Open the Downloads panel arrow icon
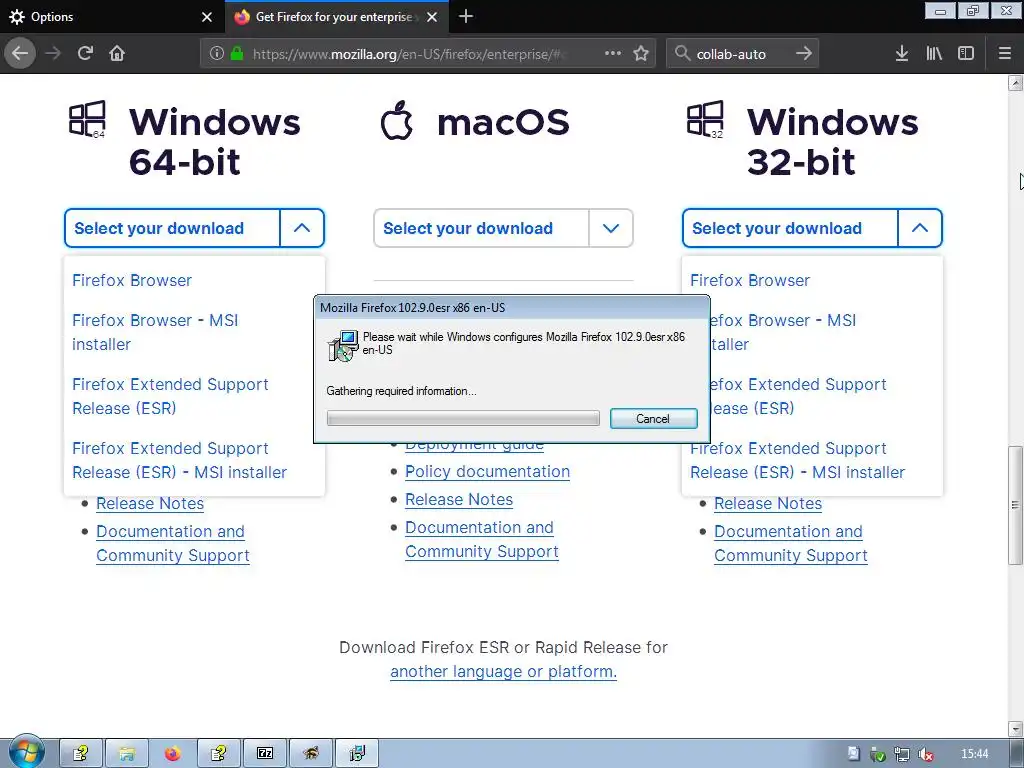1024x768 pixels. (x=902, y=53)
